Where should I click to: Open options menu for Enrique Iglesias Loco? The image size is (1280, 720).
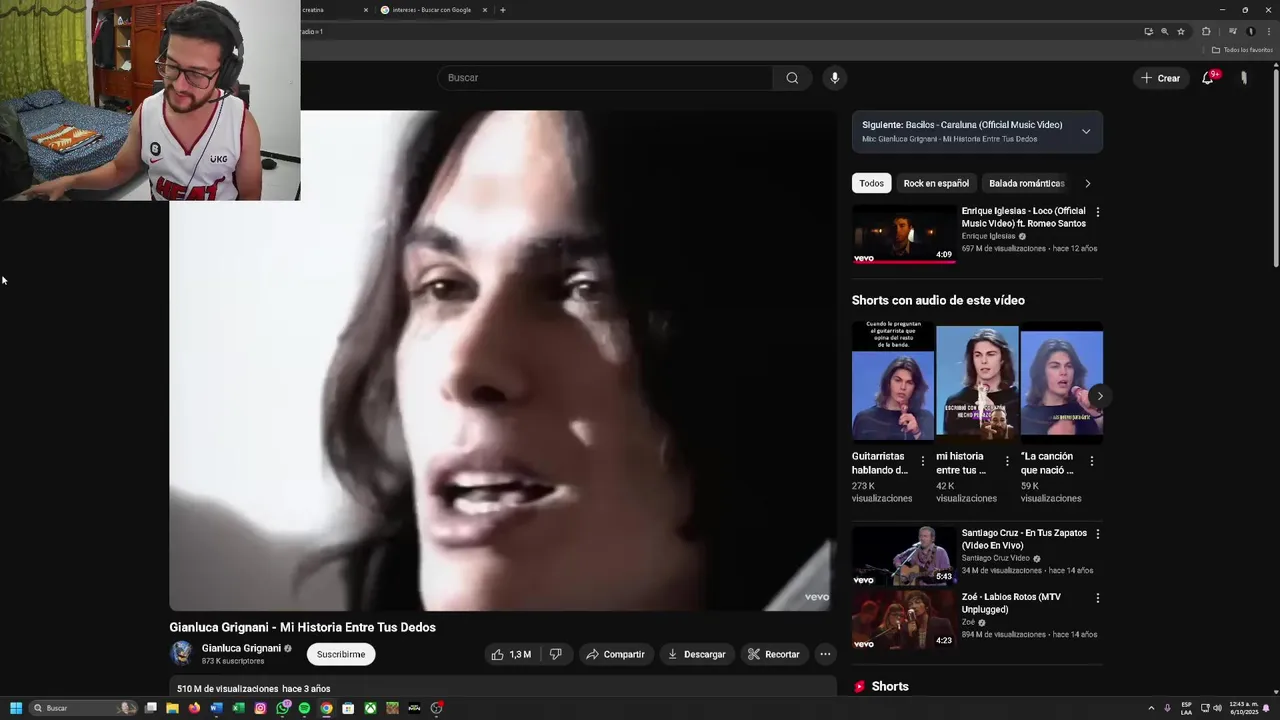(x=1098, y=212)
